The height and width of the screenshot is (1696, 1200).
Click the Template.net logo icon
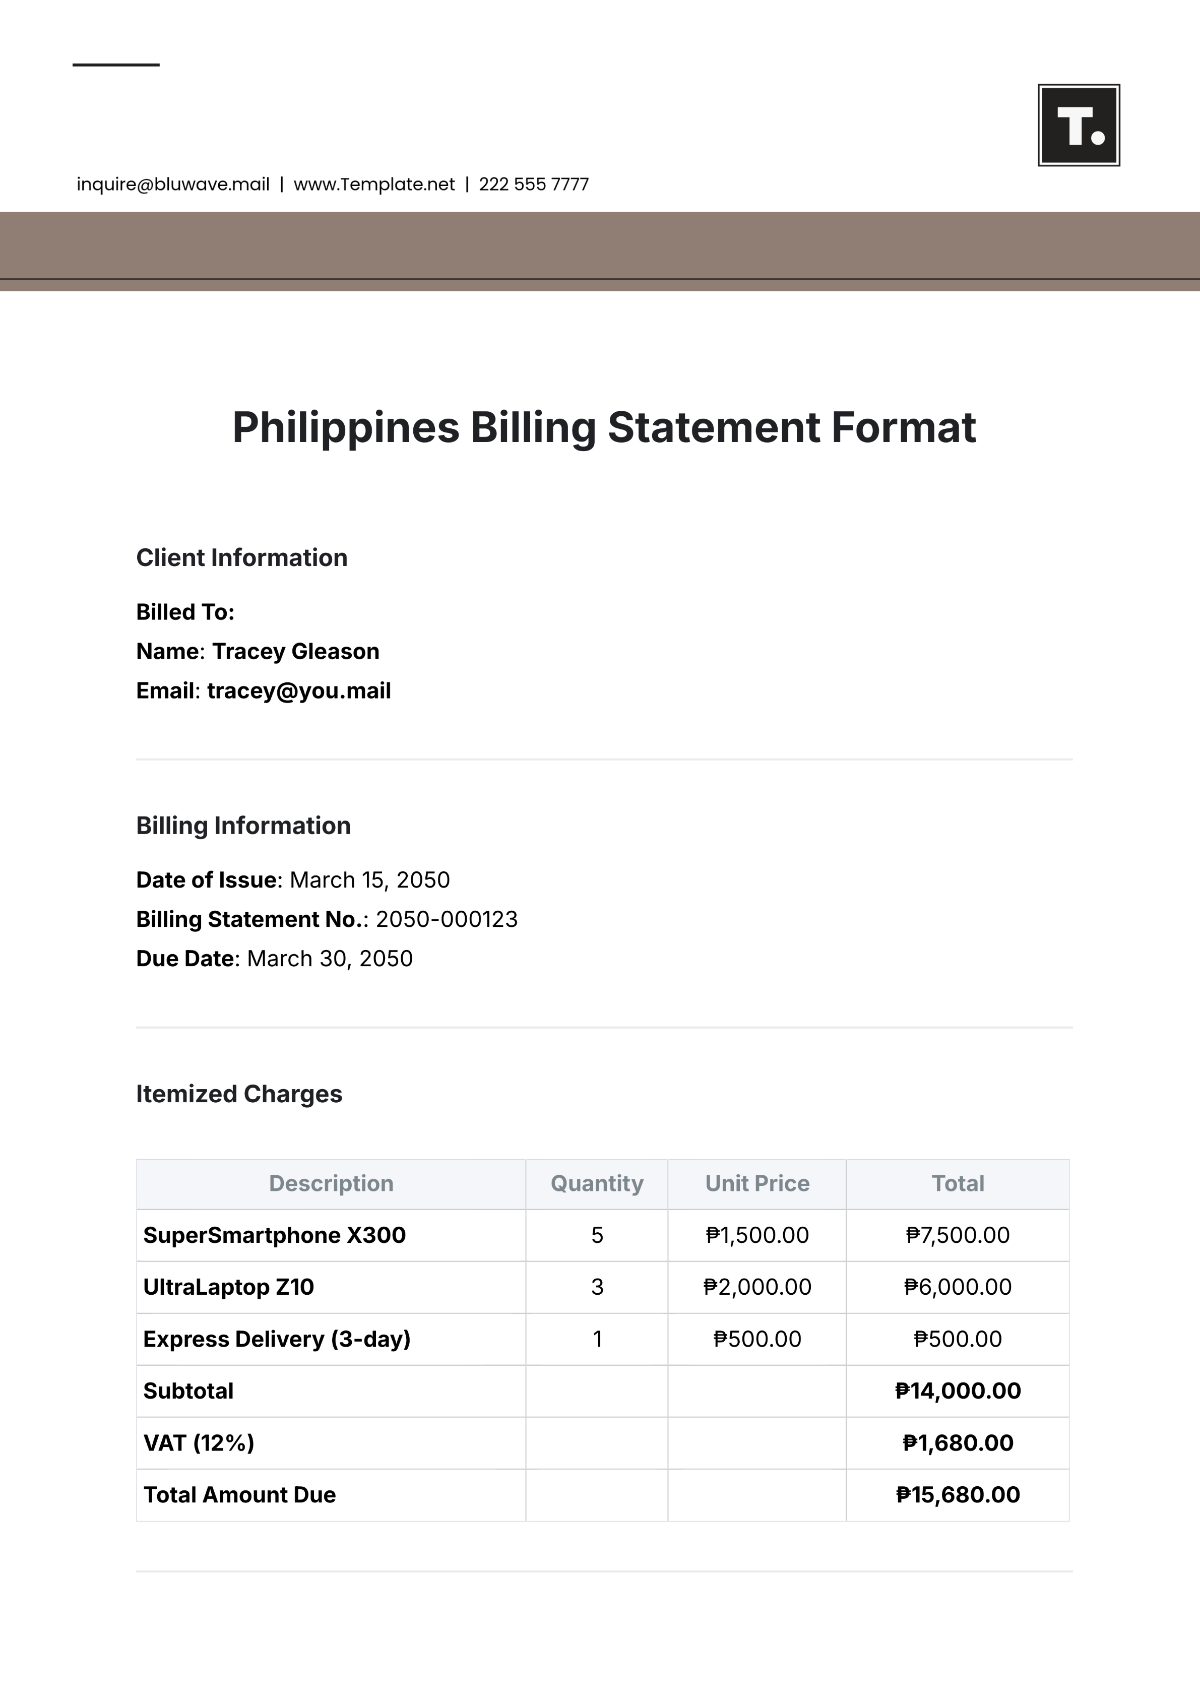tap(1078, 125)
